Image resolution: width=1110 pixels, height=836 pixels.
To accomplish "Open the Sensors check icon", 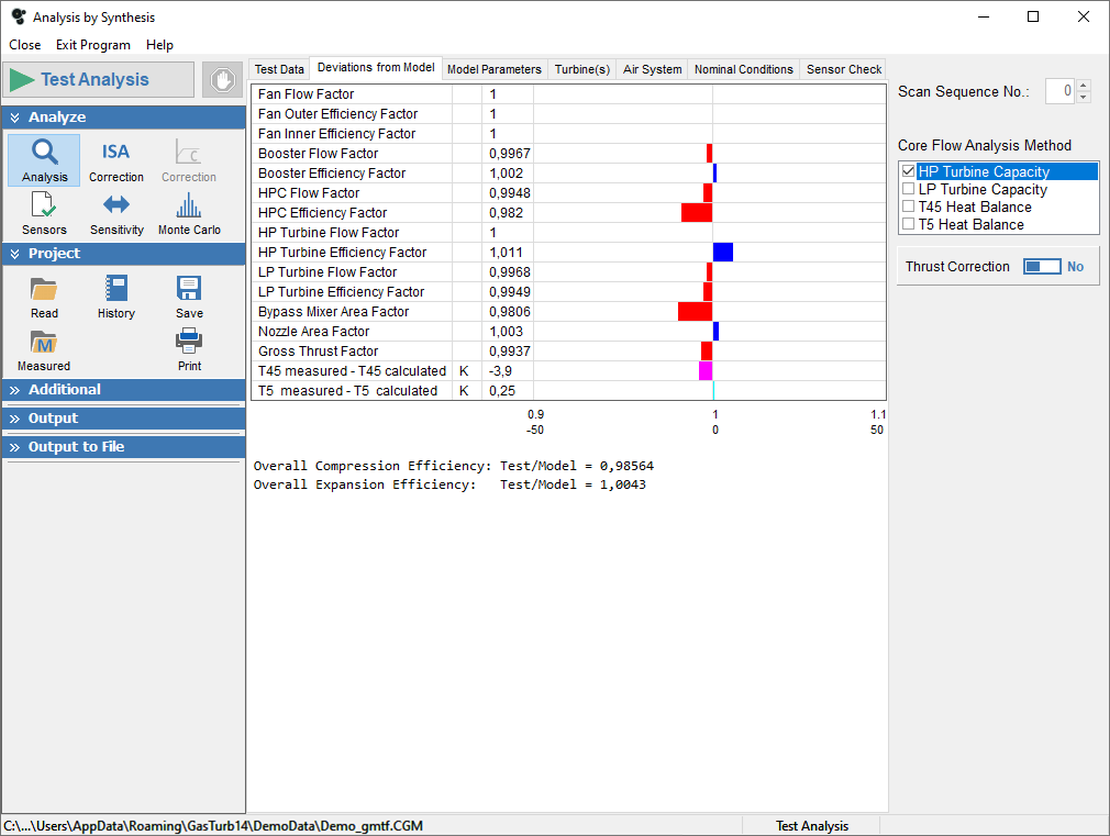I will 44,213.
